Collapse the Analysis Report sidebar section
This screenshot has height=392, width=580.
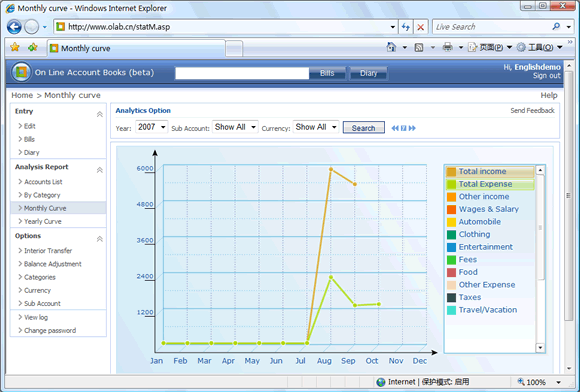(100, 170)
